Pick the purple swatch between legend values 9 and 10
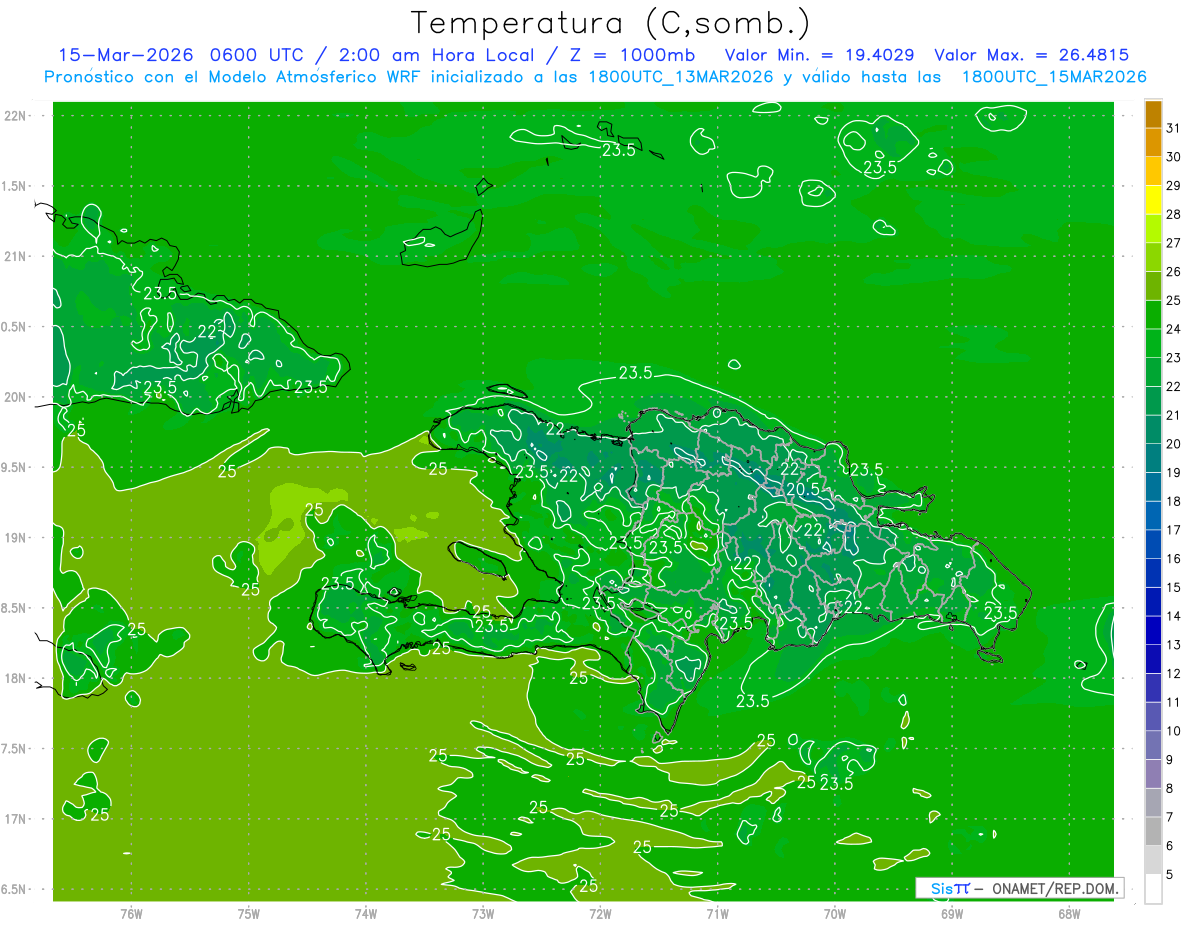The height and width of the screenshot is (927, 1200). (1153, 746)
